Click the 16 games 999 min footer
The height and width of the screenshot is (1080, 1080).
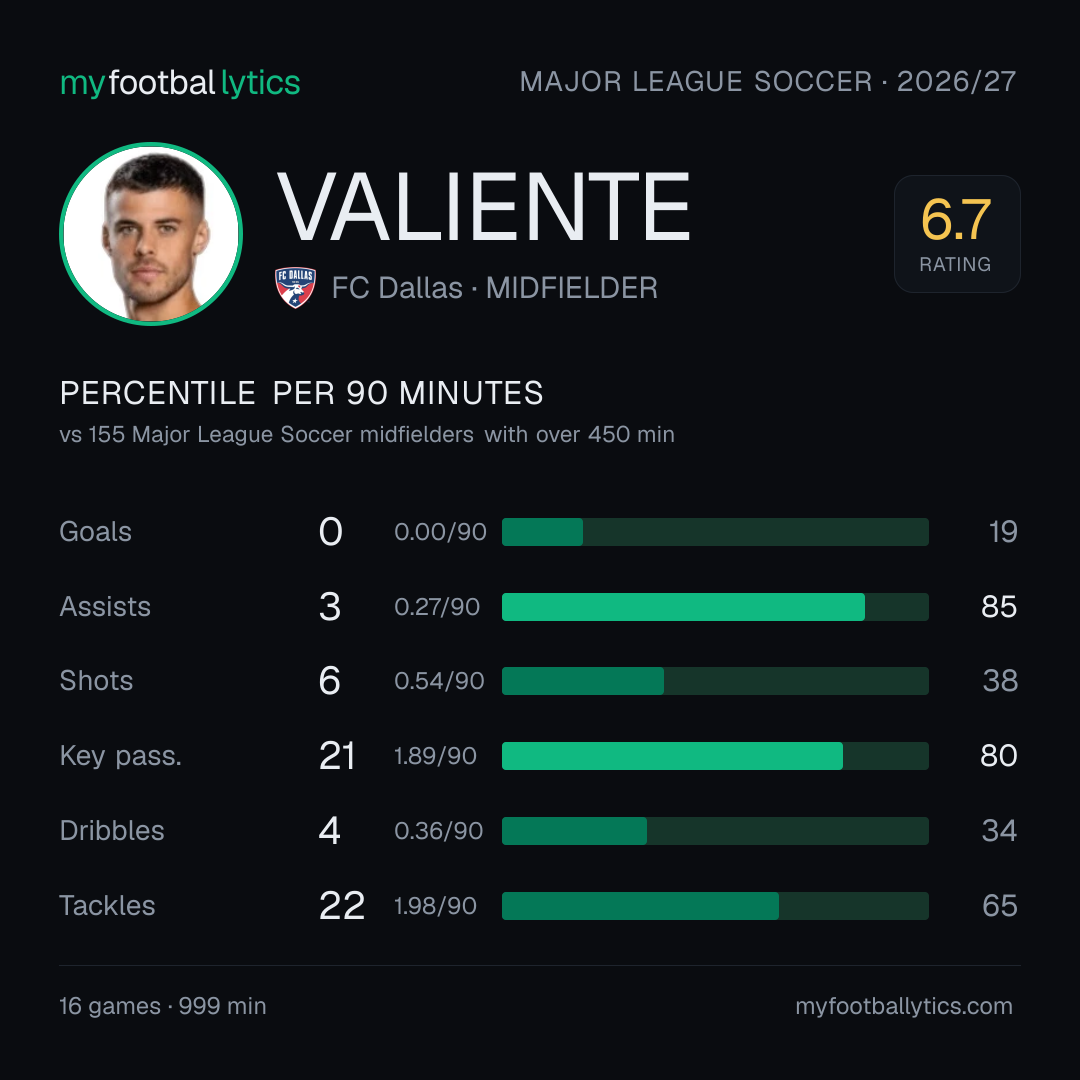163,1006
